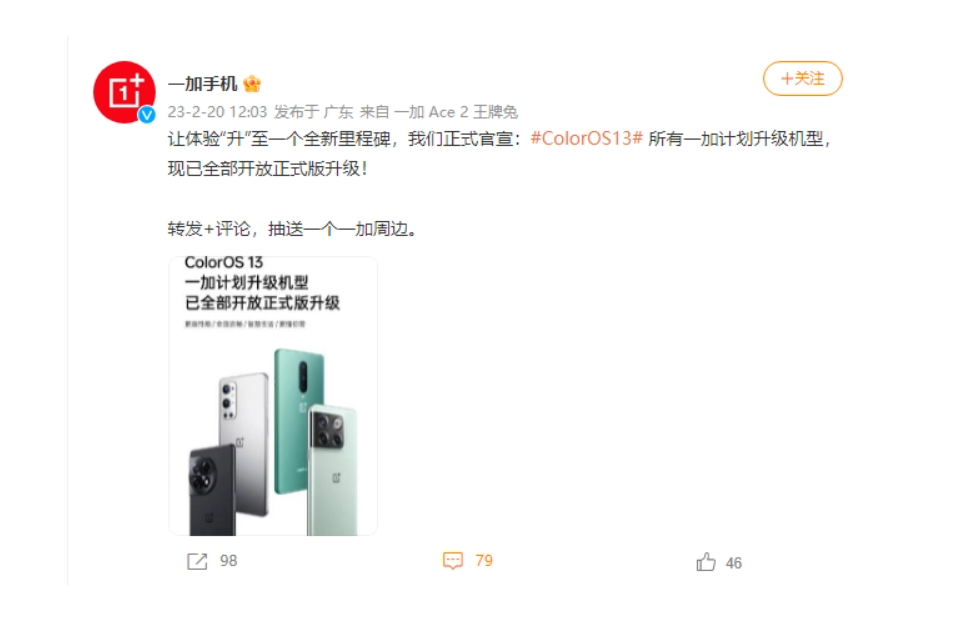Follow the account with +关注 button
Screen dimensions: 963x620
tap(803, 79)
